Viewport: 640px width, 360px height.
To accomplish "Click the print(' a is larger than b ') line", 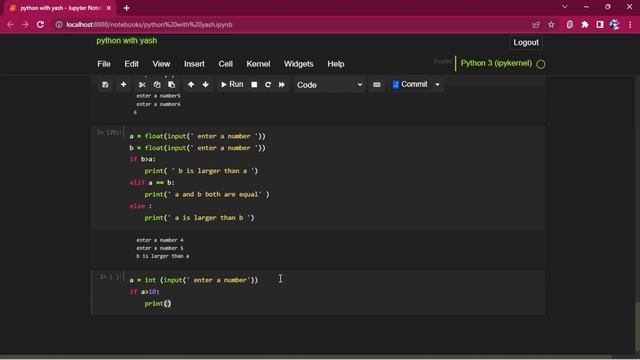I will point(200,218).
